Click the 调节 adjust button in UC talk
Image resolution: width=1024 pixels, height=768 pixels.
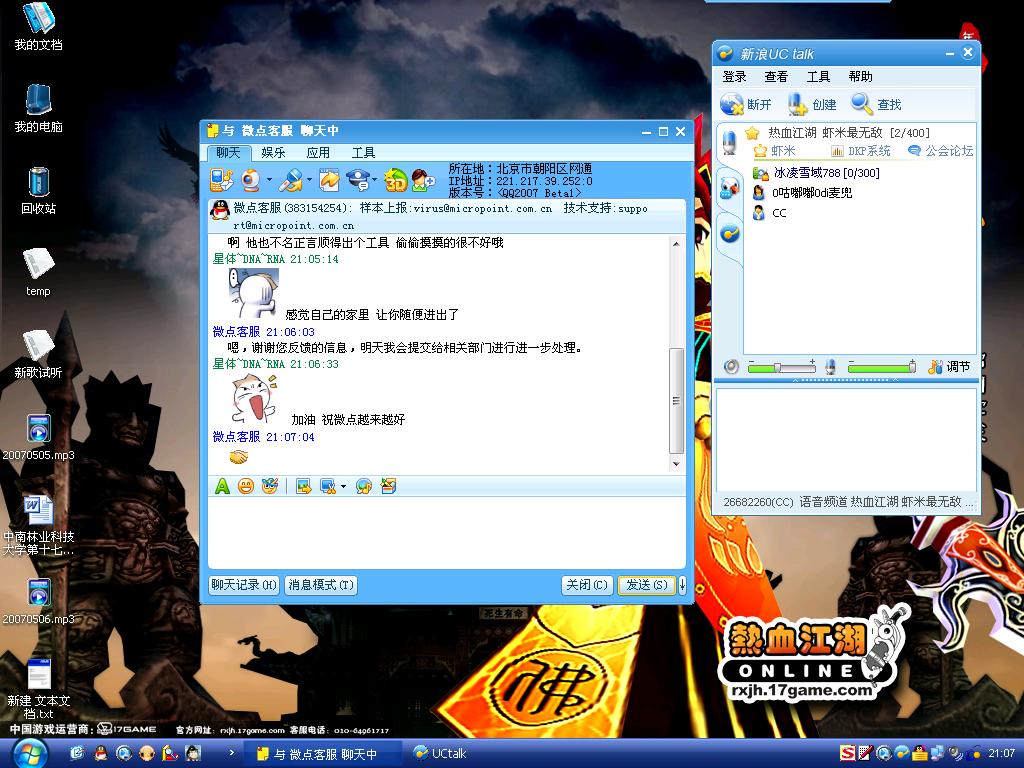[949, 366]
